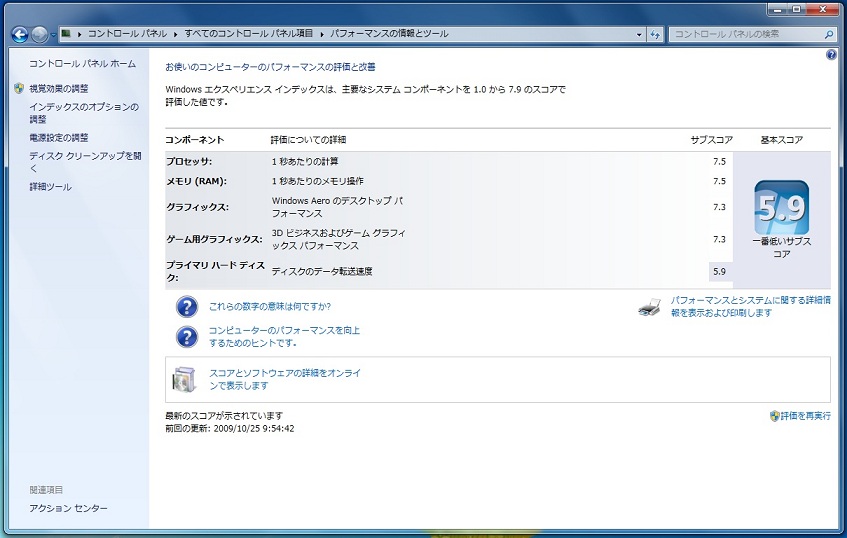
Task: Open アクション センター link
Action: click(x=68, y=508)
